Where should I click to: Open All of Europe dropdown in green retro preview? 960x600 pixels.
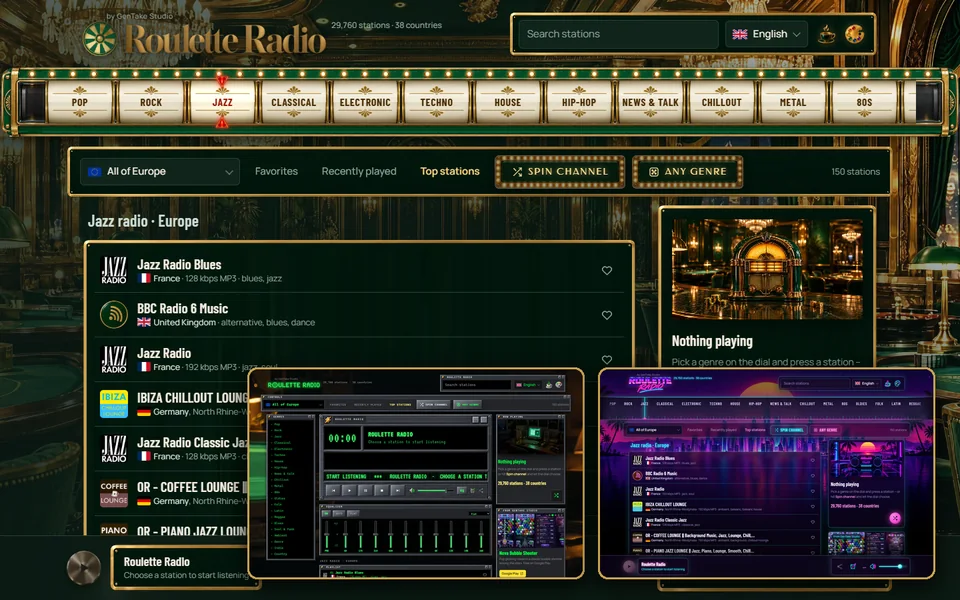point(293,405)
